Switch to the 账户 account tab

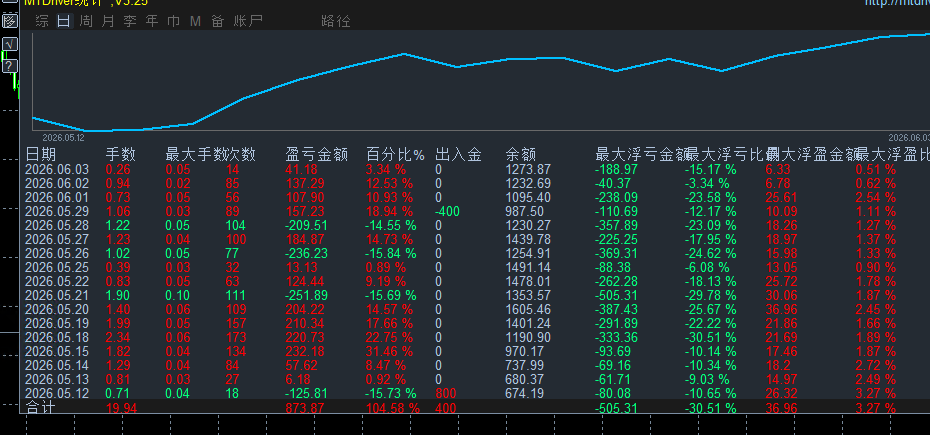tap(248, 22)
